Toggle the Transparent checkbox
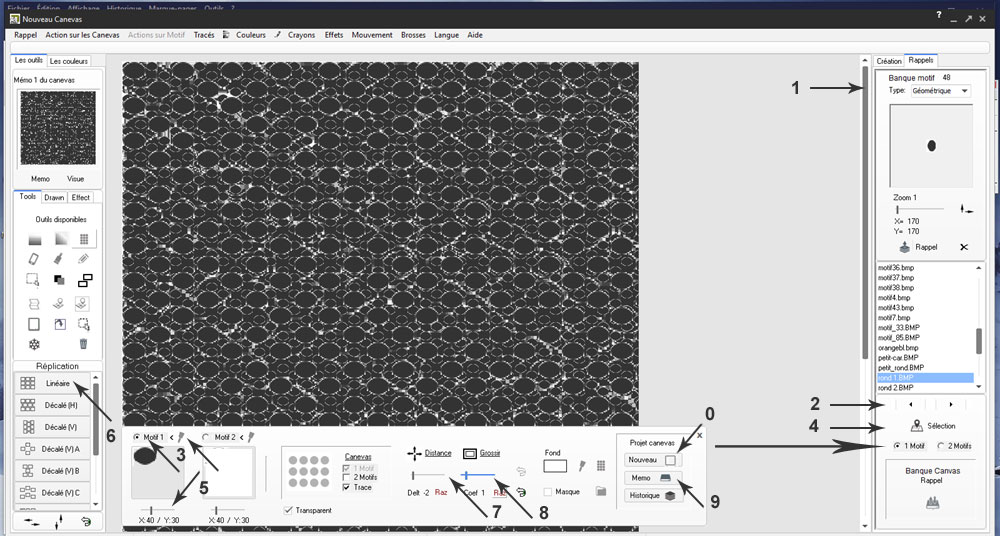The height and width of the screenshot is (536, 1000). [290, 510]
